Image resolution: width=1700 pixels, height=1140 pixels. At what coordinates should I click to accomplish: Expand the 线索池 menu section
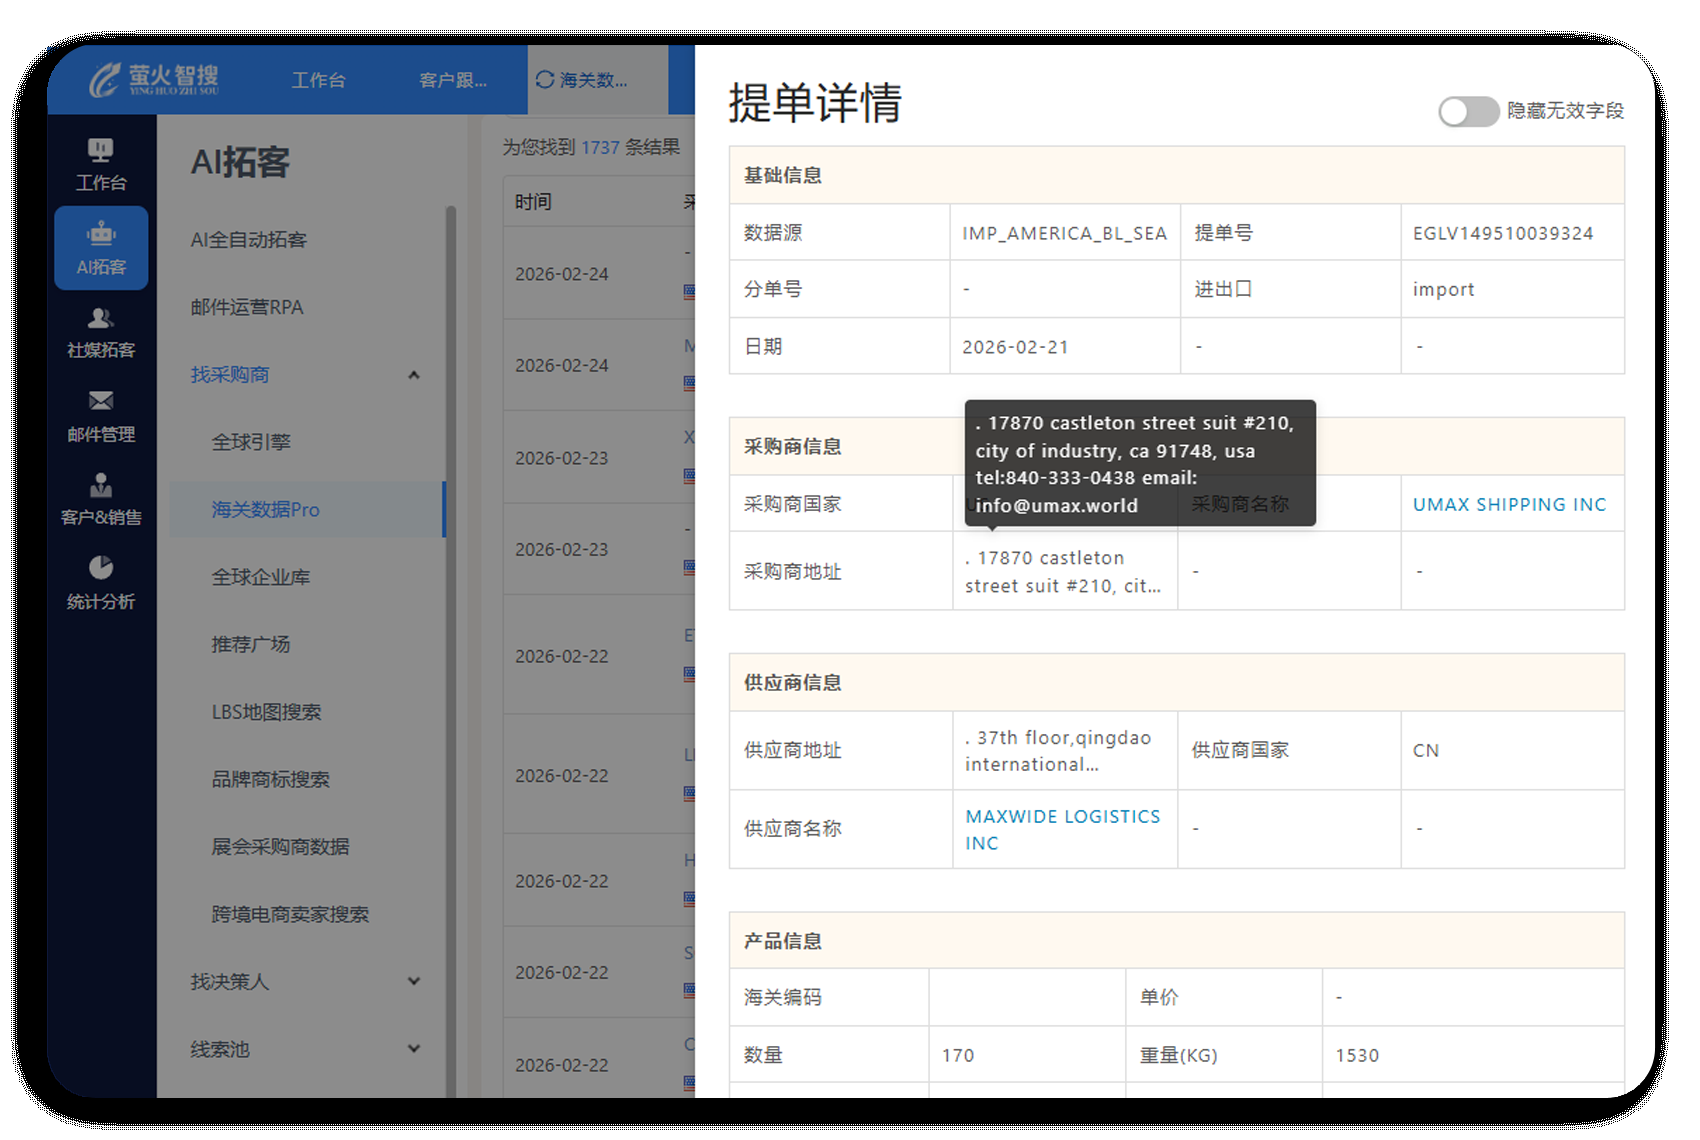(414, 1049)
